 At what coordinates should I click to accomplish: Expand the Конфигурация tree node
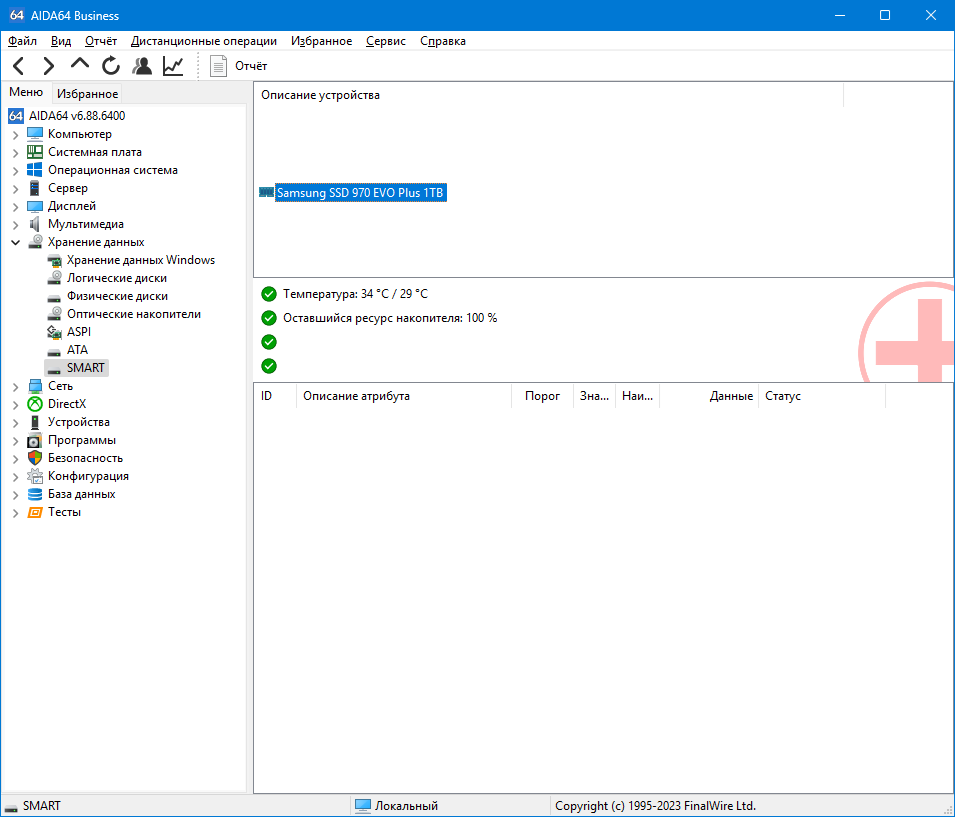16,476
